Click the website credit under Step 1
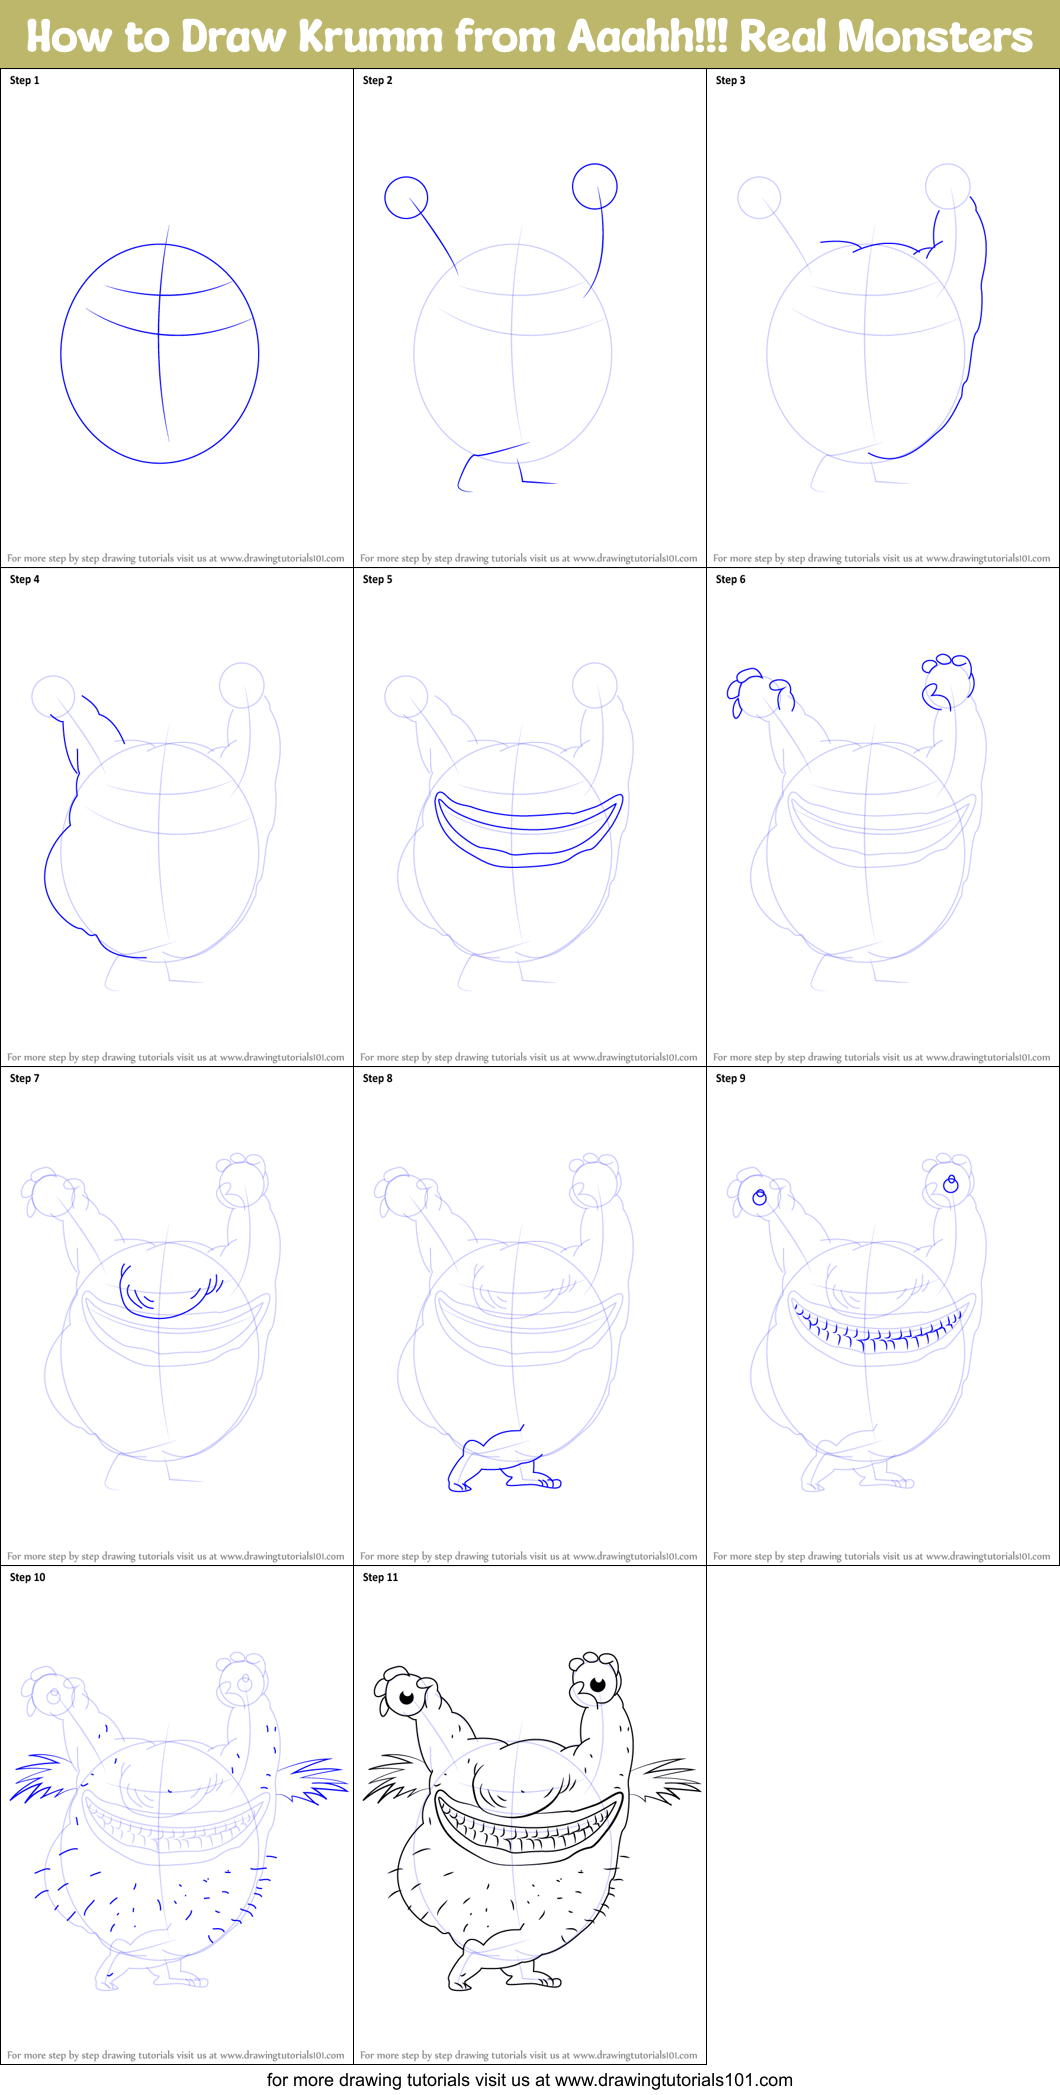The height and width of the screenshot is (2095, 1060). pos(176,558)
